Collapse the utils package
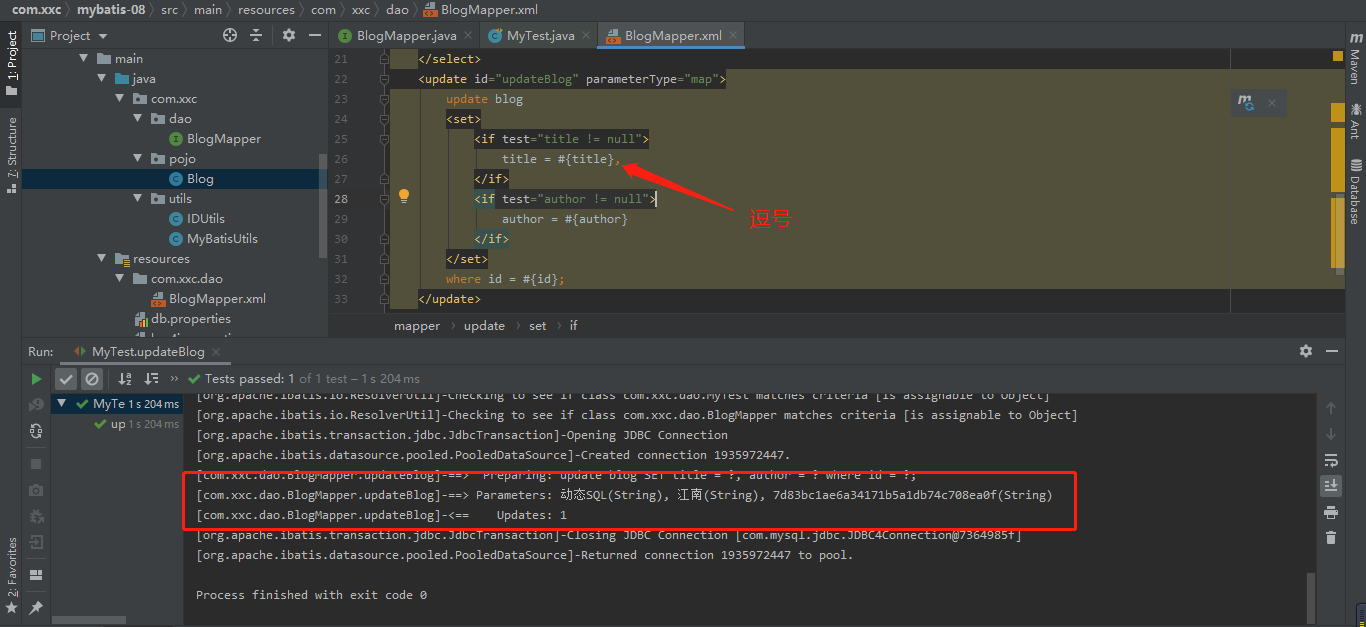The height and width of the screenshot is (627, 1366). click(139, 199)
